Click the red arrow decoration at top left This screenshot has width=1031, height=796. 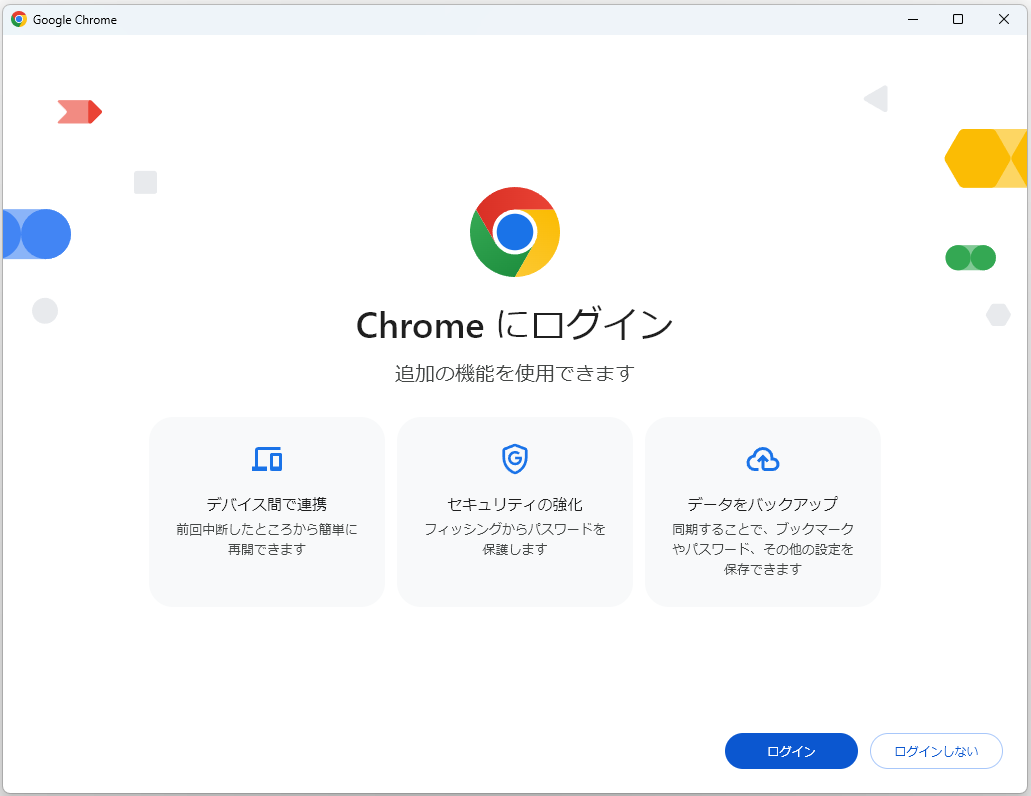[79, 112]
